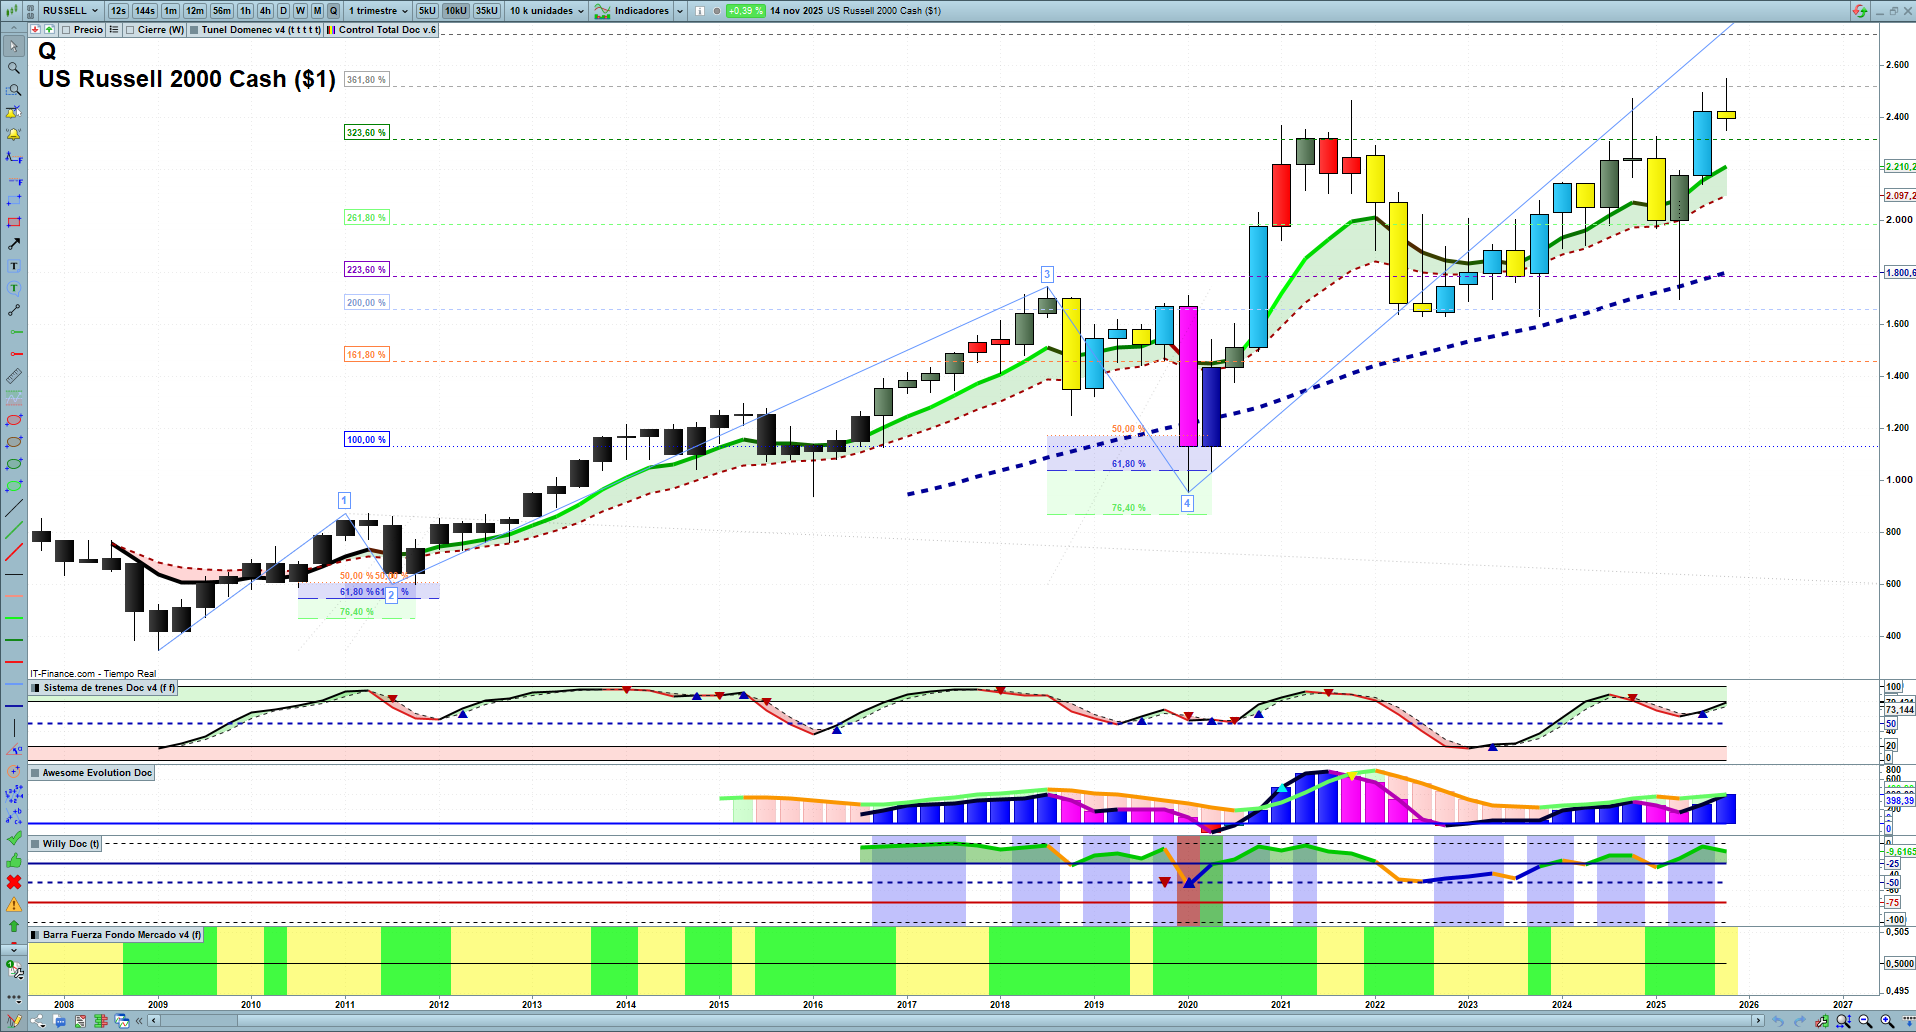Pick the text annotation tool
1916x1032 pixels.
click(14, 266)
